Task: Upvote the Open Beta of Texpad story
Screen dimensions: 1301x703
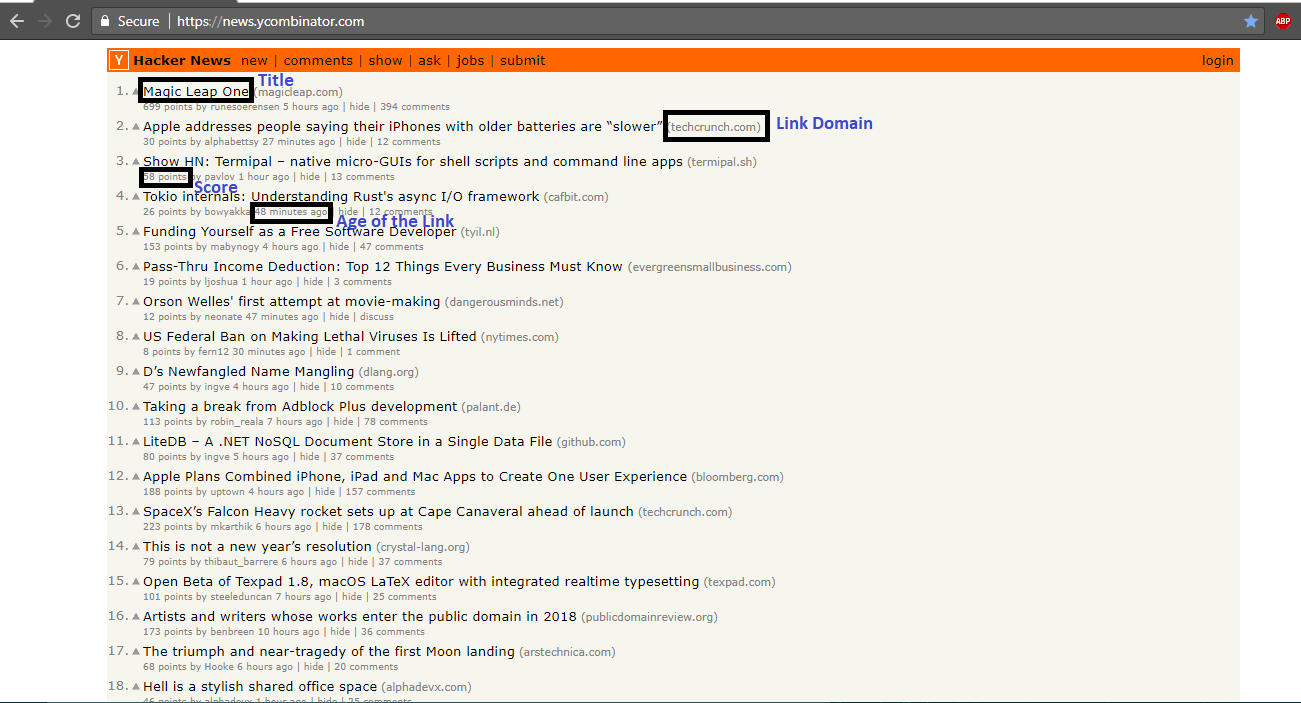Action: point(136,582)
